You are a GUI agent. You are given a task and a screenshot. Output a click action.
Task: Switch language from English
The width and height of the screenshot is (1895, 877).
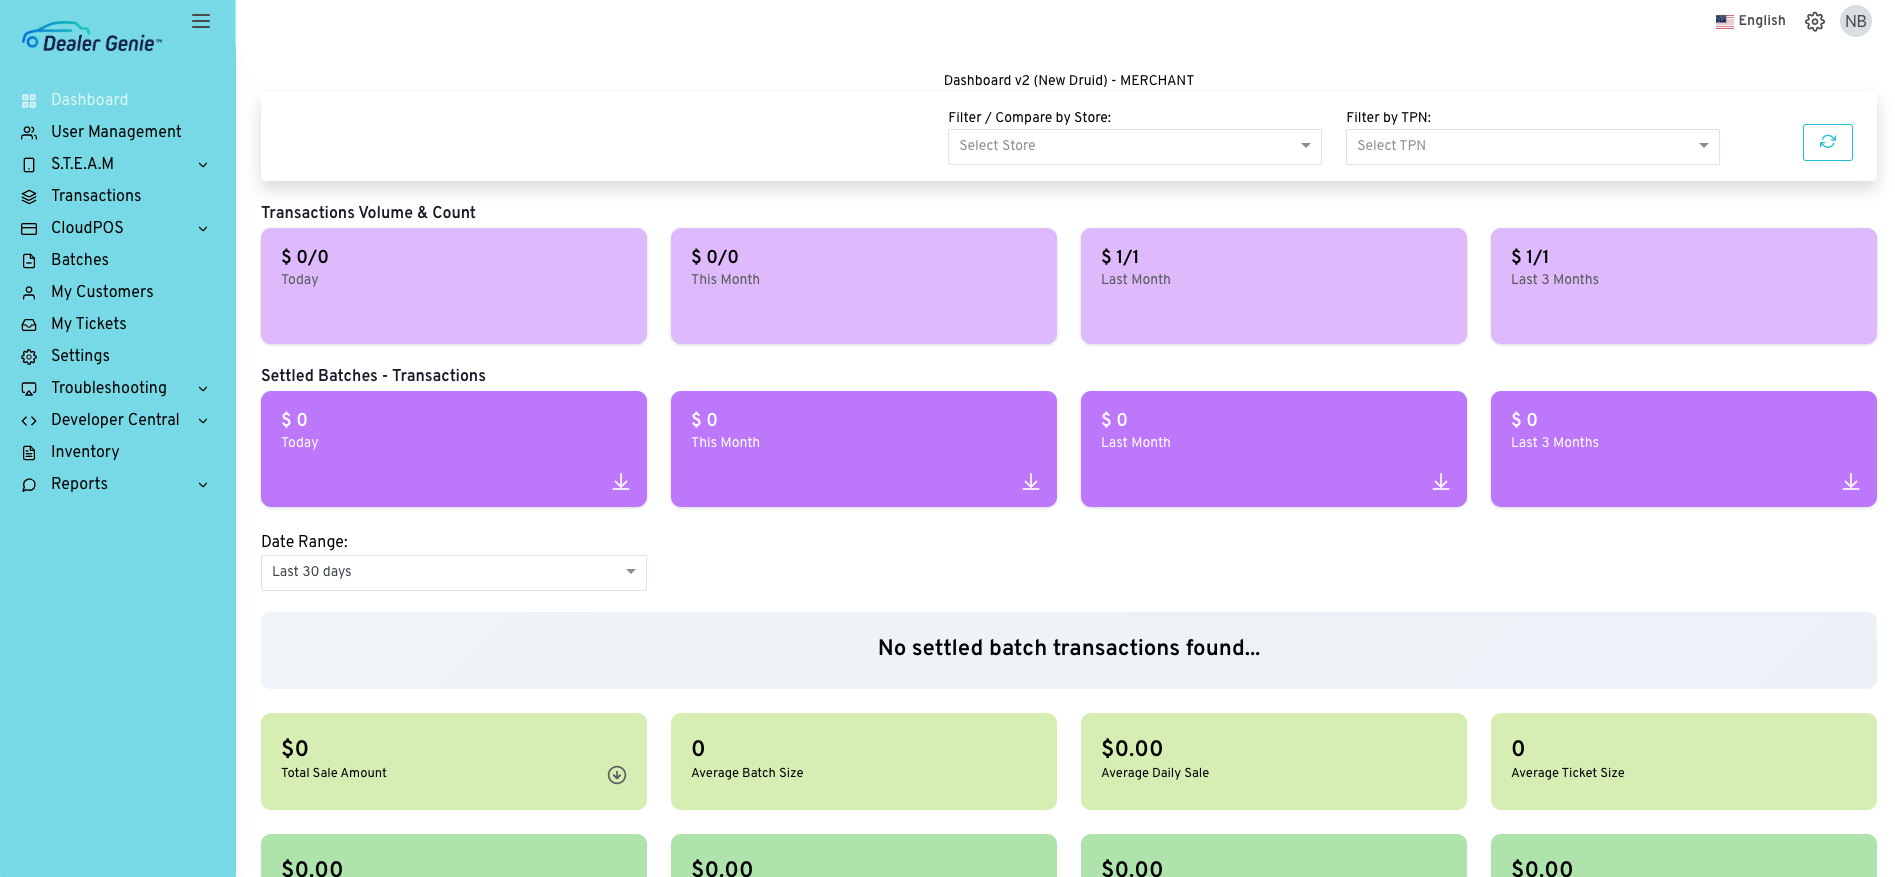1750,21
